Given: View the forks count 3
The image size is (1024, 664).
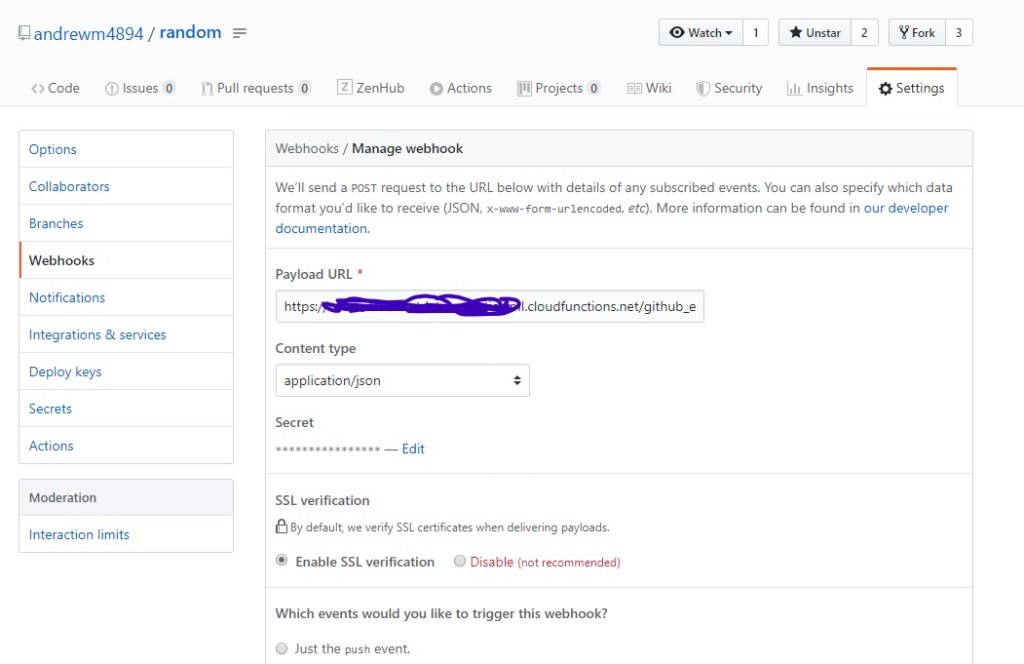Looking at the screenshot, I should (959, 33).
